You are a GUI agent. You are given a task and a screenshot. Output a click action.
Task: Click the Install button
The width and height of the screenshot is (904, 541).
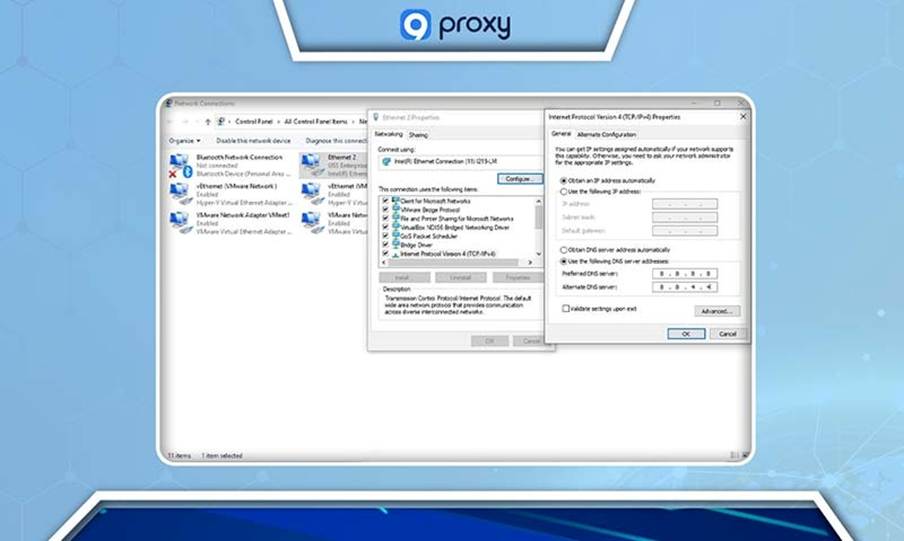click(x=405, y=277)
